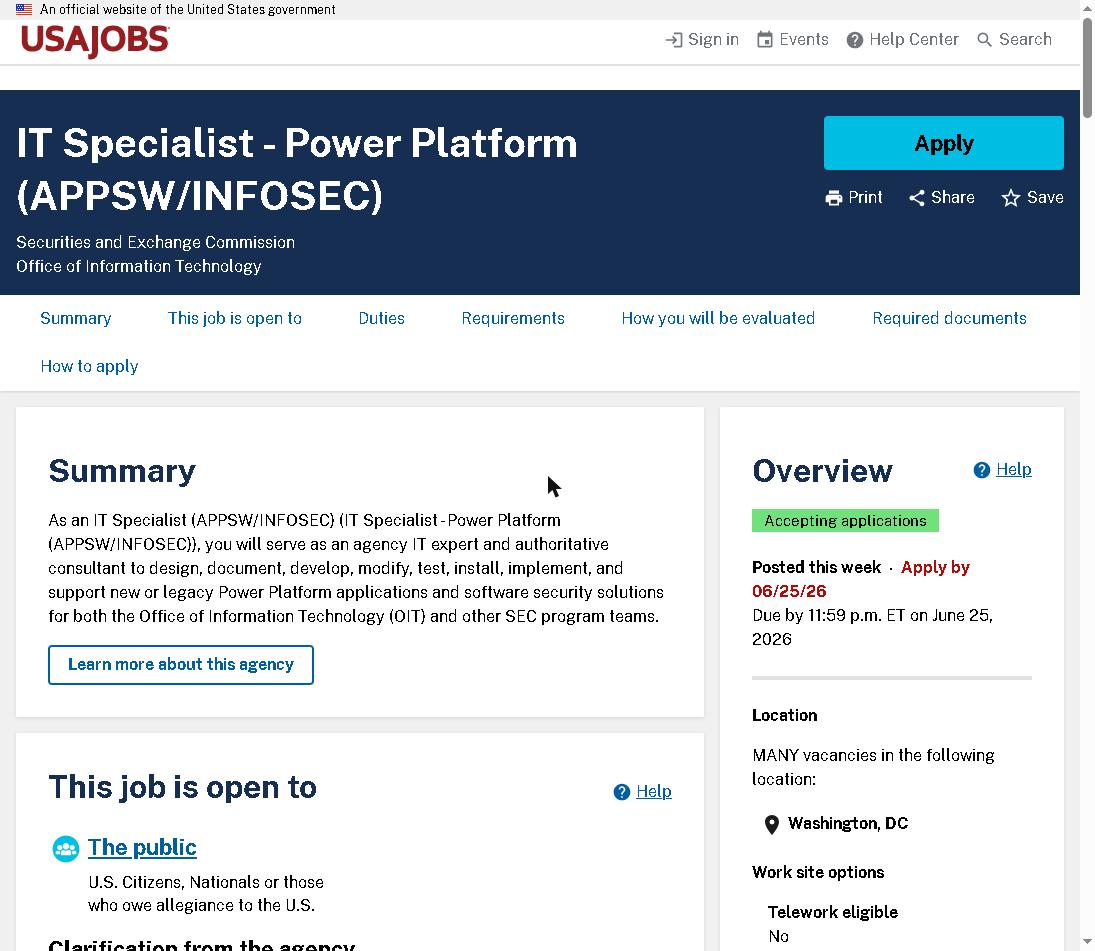The image size is (1095, 951).
Task: Jump to How to apply tab
Action: 89,367
